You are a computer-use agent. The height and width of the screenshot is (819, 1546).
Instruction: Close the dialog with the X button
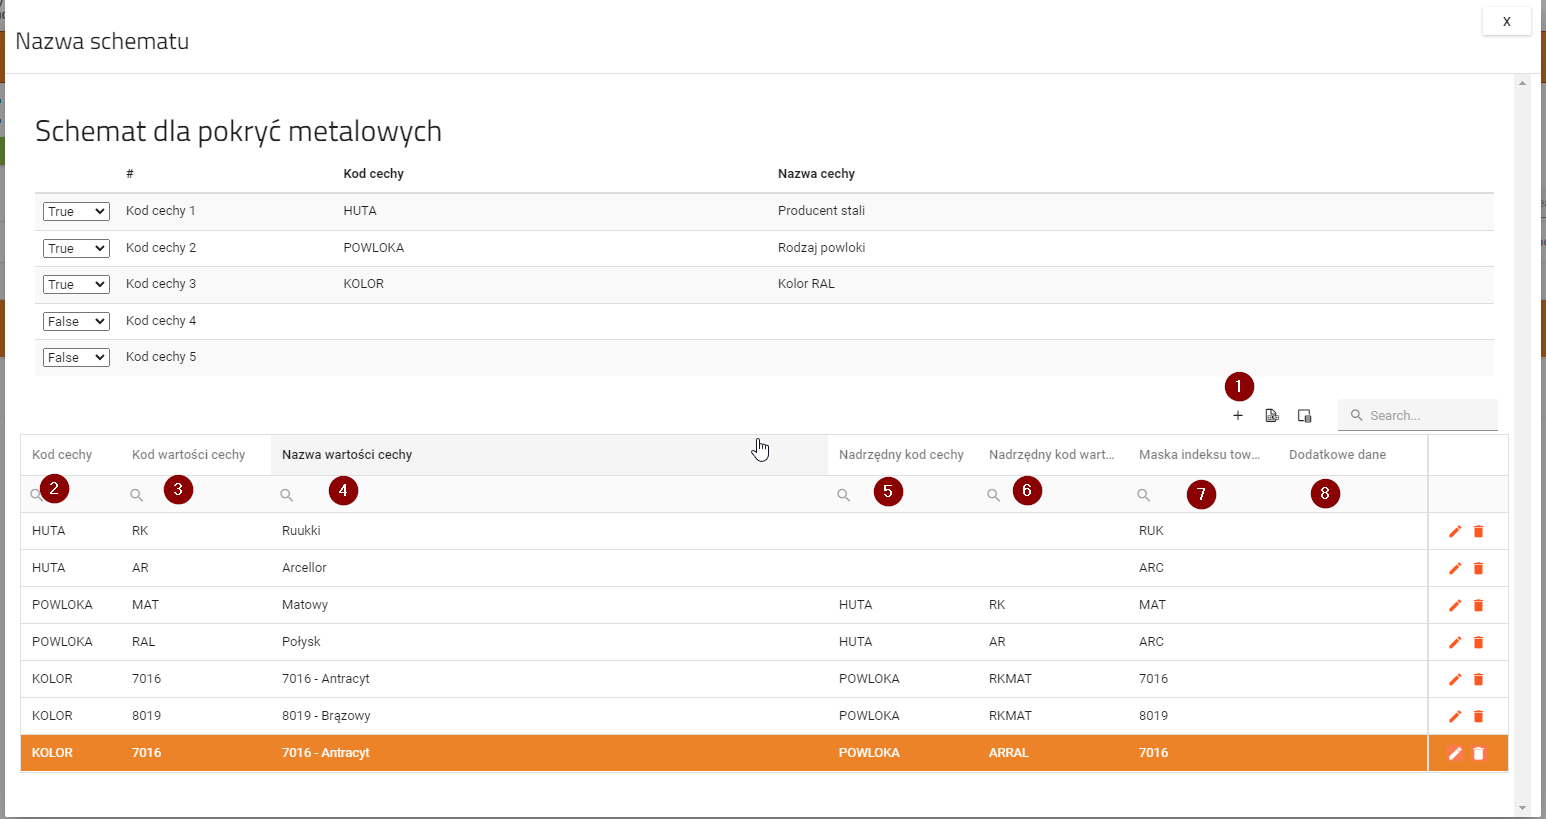point(1506,21)
